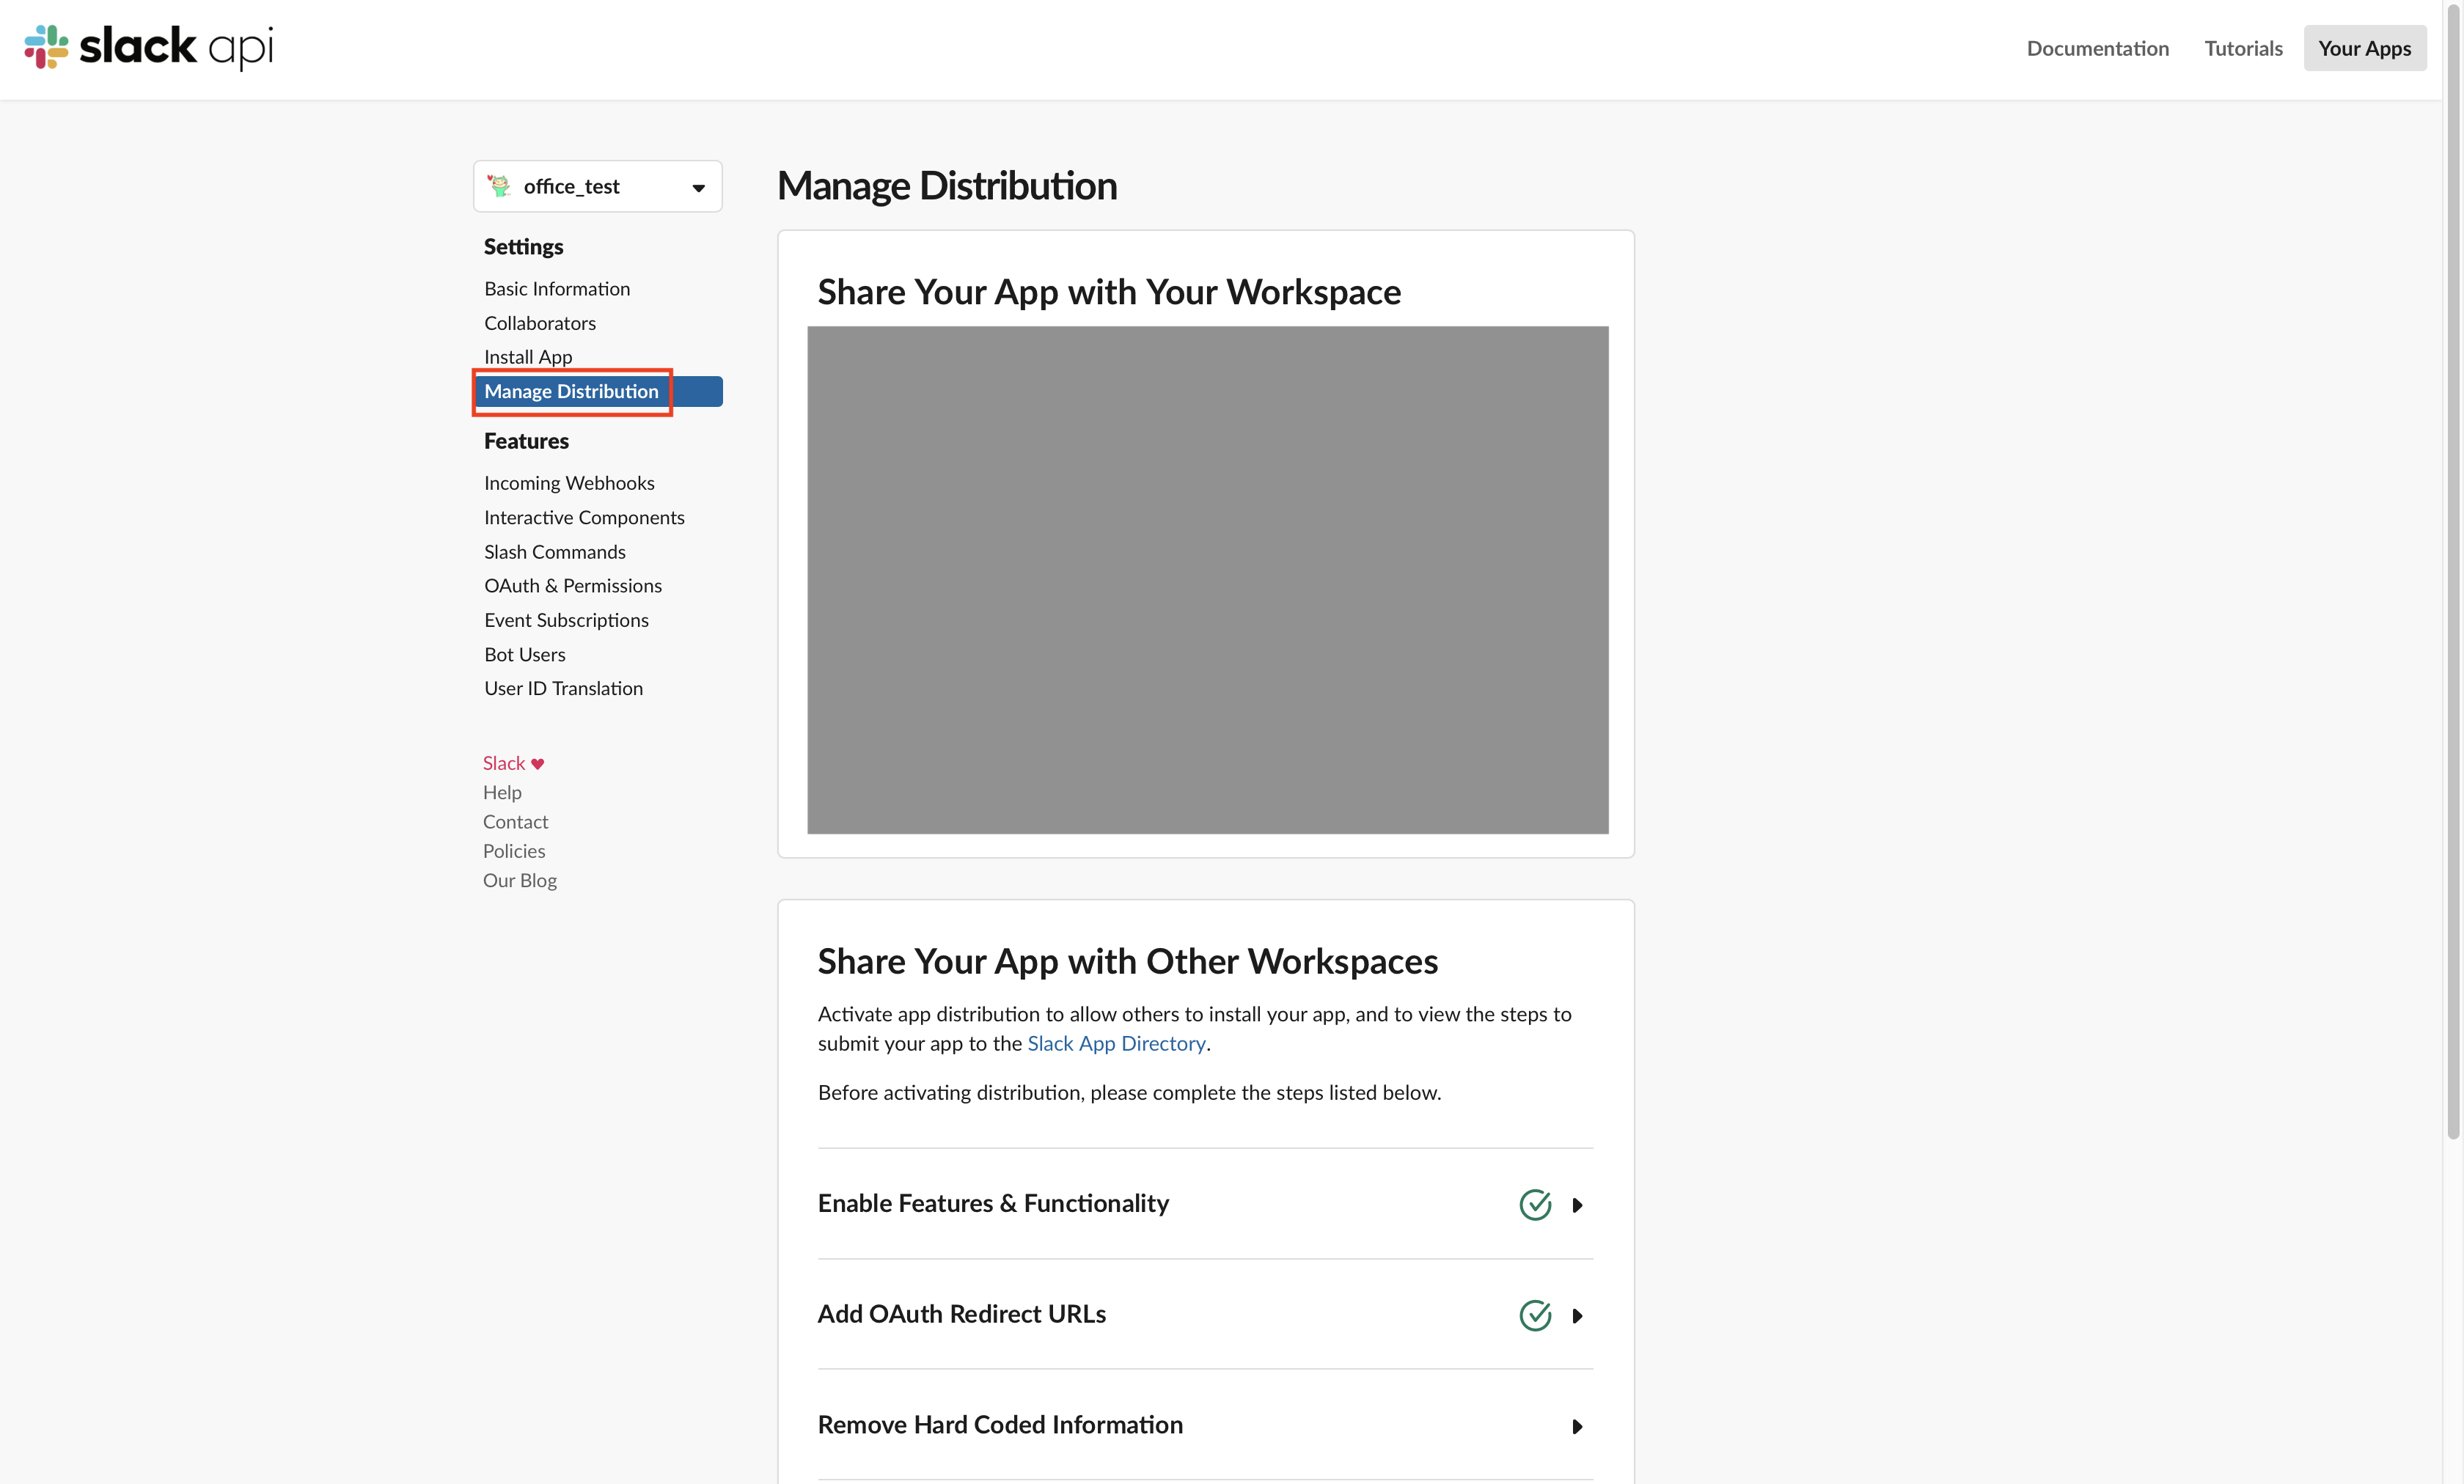Click the Slack logo icon

pyautogui.click(x=46, y=47)
